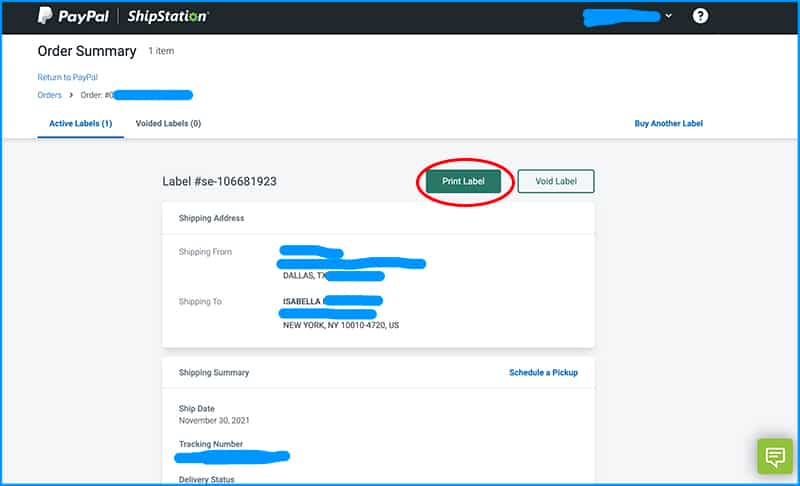Select the NEW YORK, NY 10010-4720 address line
The image size is (800, 486).
coord(341,325)
